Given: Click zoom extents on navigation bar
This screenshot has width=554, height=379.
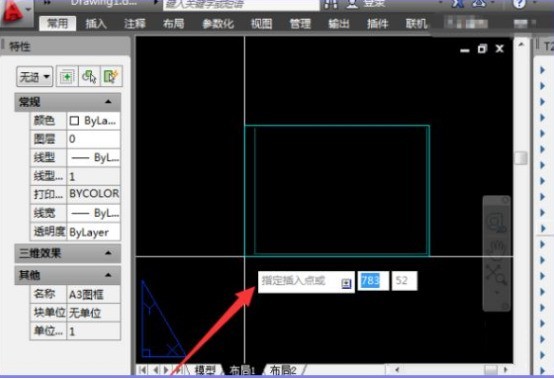Looking at the screenshot, I should (497, 274).
